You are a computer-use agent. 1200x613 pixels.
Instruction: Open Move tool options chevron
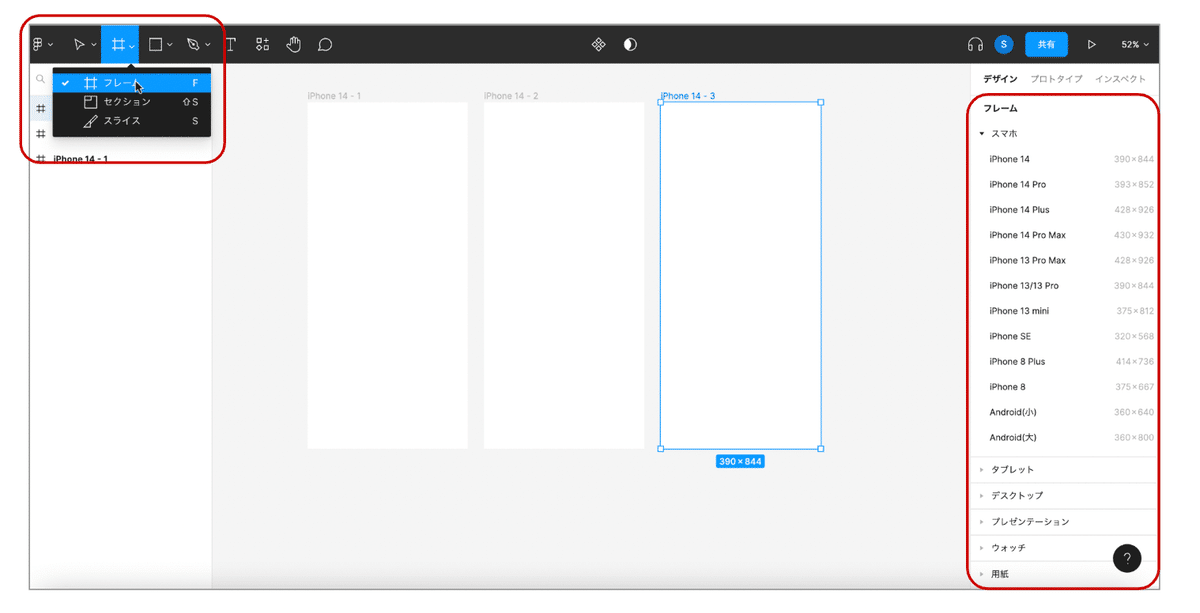(x=94, y=45)
